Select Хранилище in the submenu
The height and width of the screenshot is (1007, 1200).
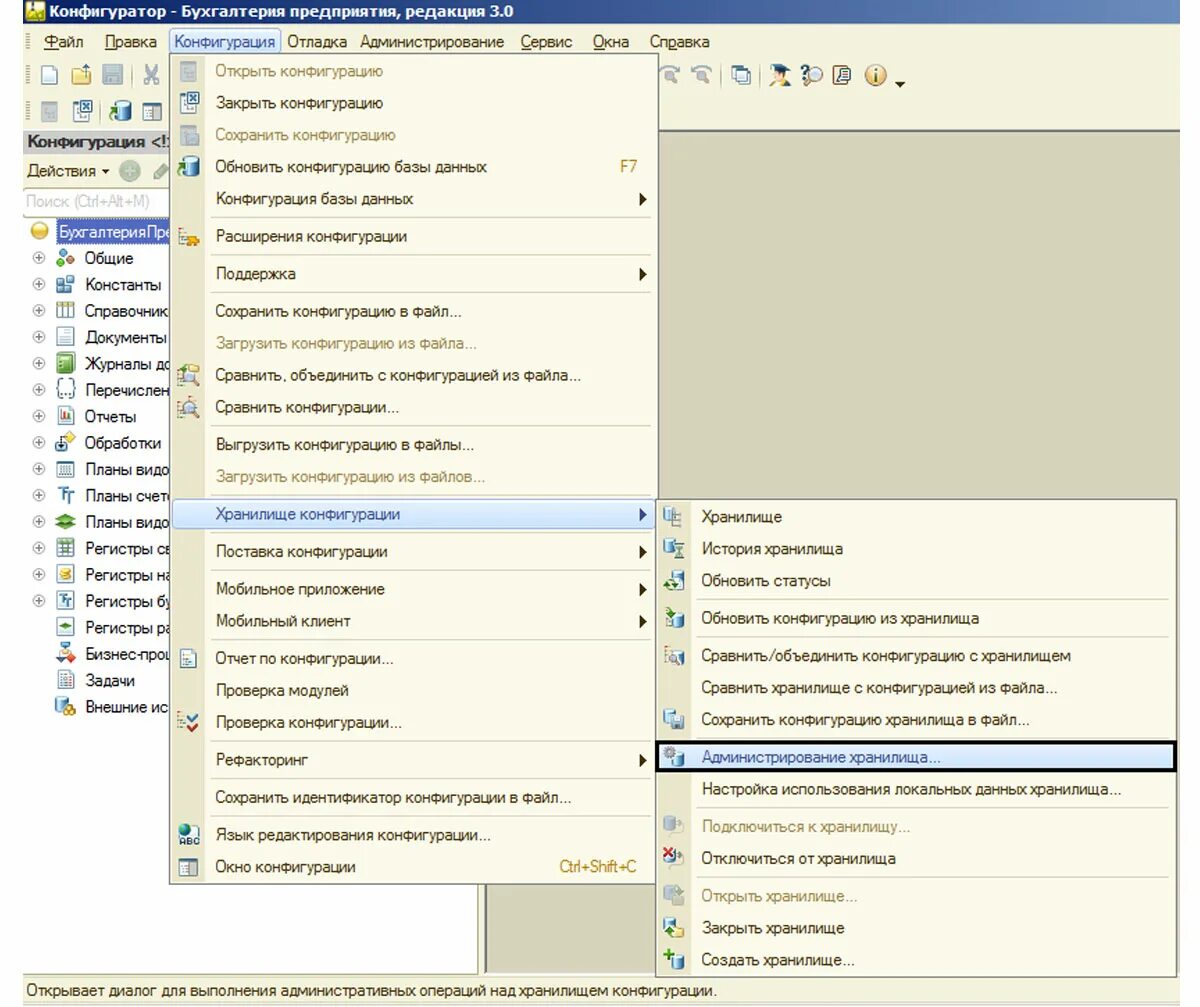point(915,517)
